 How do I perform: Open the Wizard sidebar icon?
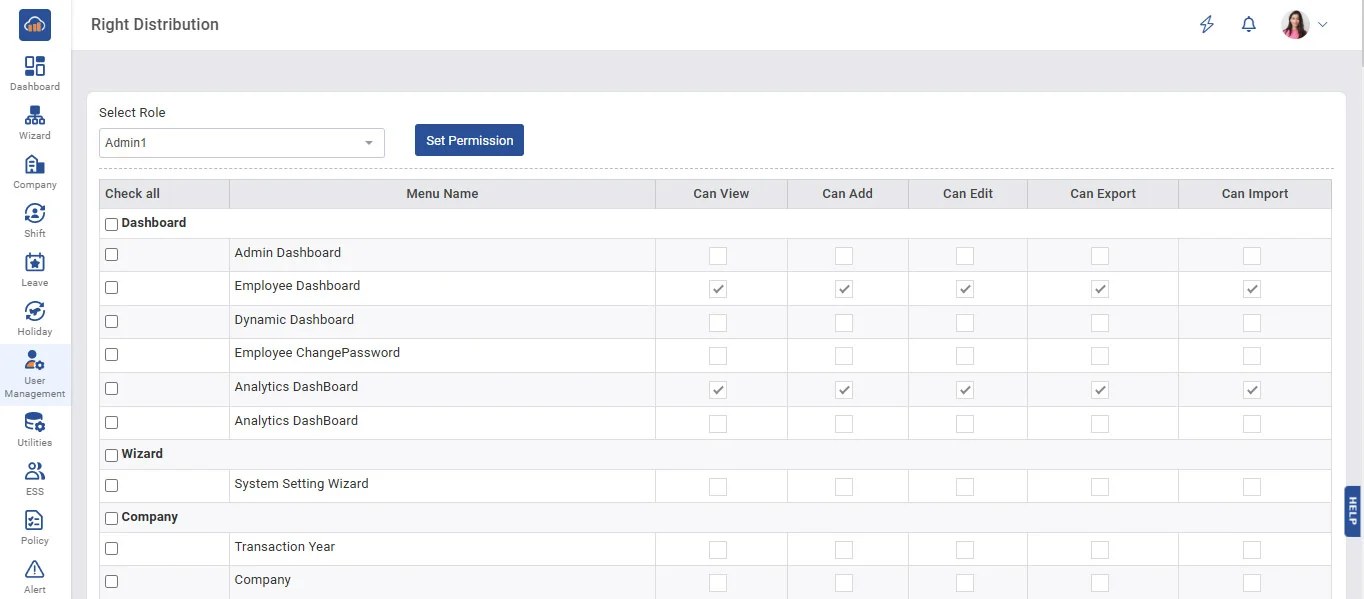pos(35,116)
